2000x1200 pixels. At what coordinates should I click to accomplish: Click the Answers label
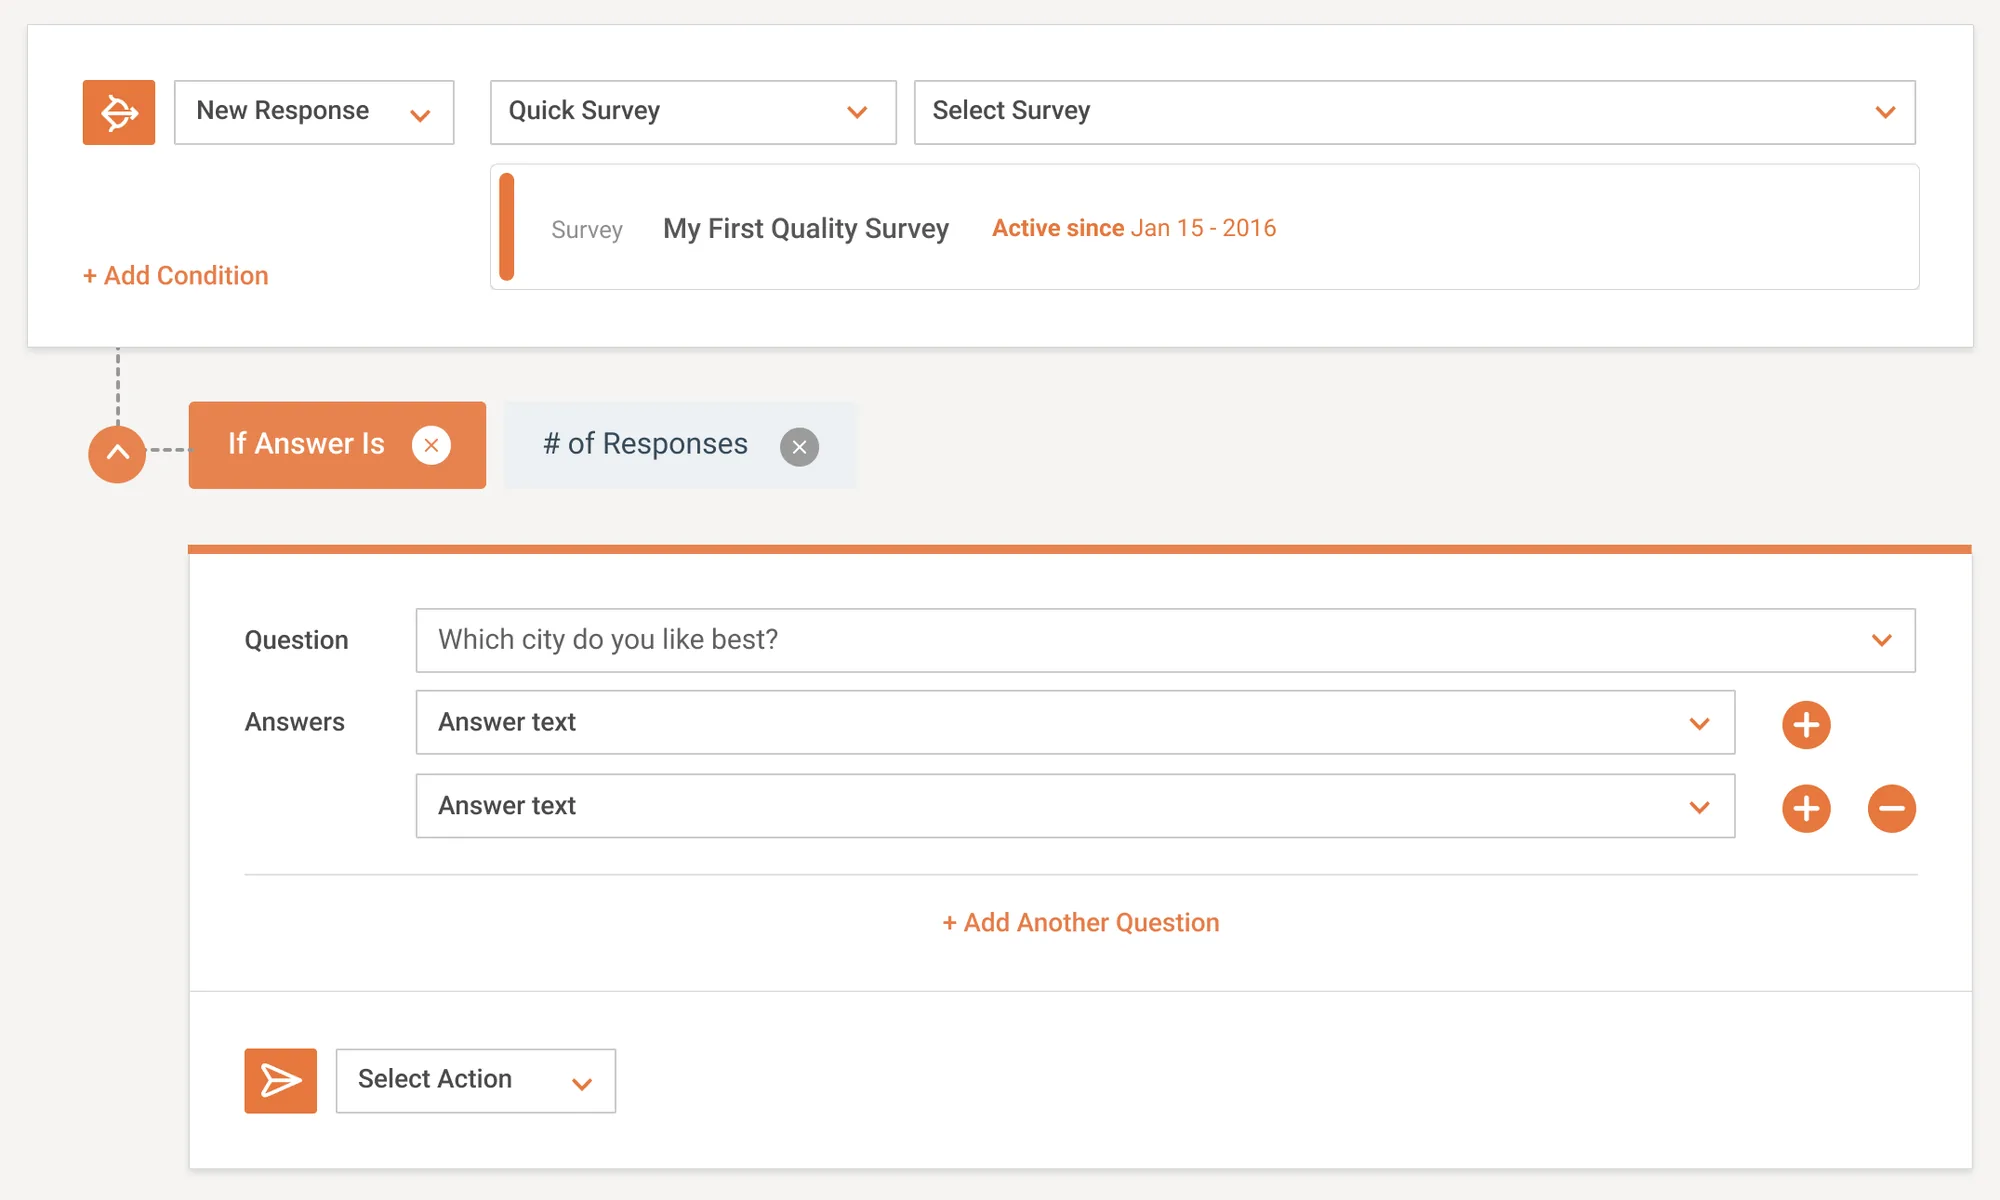(x=295, y=722)
